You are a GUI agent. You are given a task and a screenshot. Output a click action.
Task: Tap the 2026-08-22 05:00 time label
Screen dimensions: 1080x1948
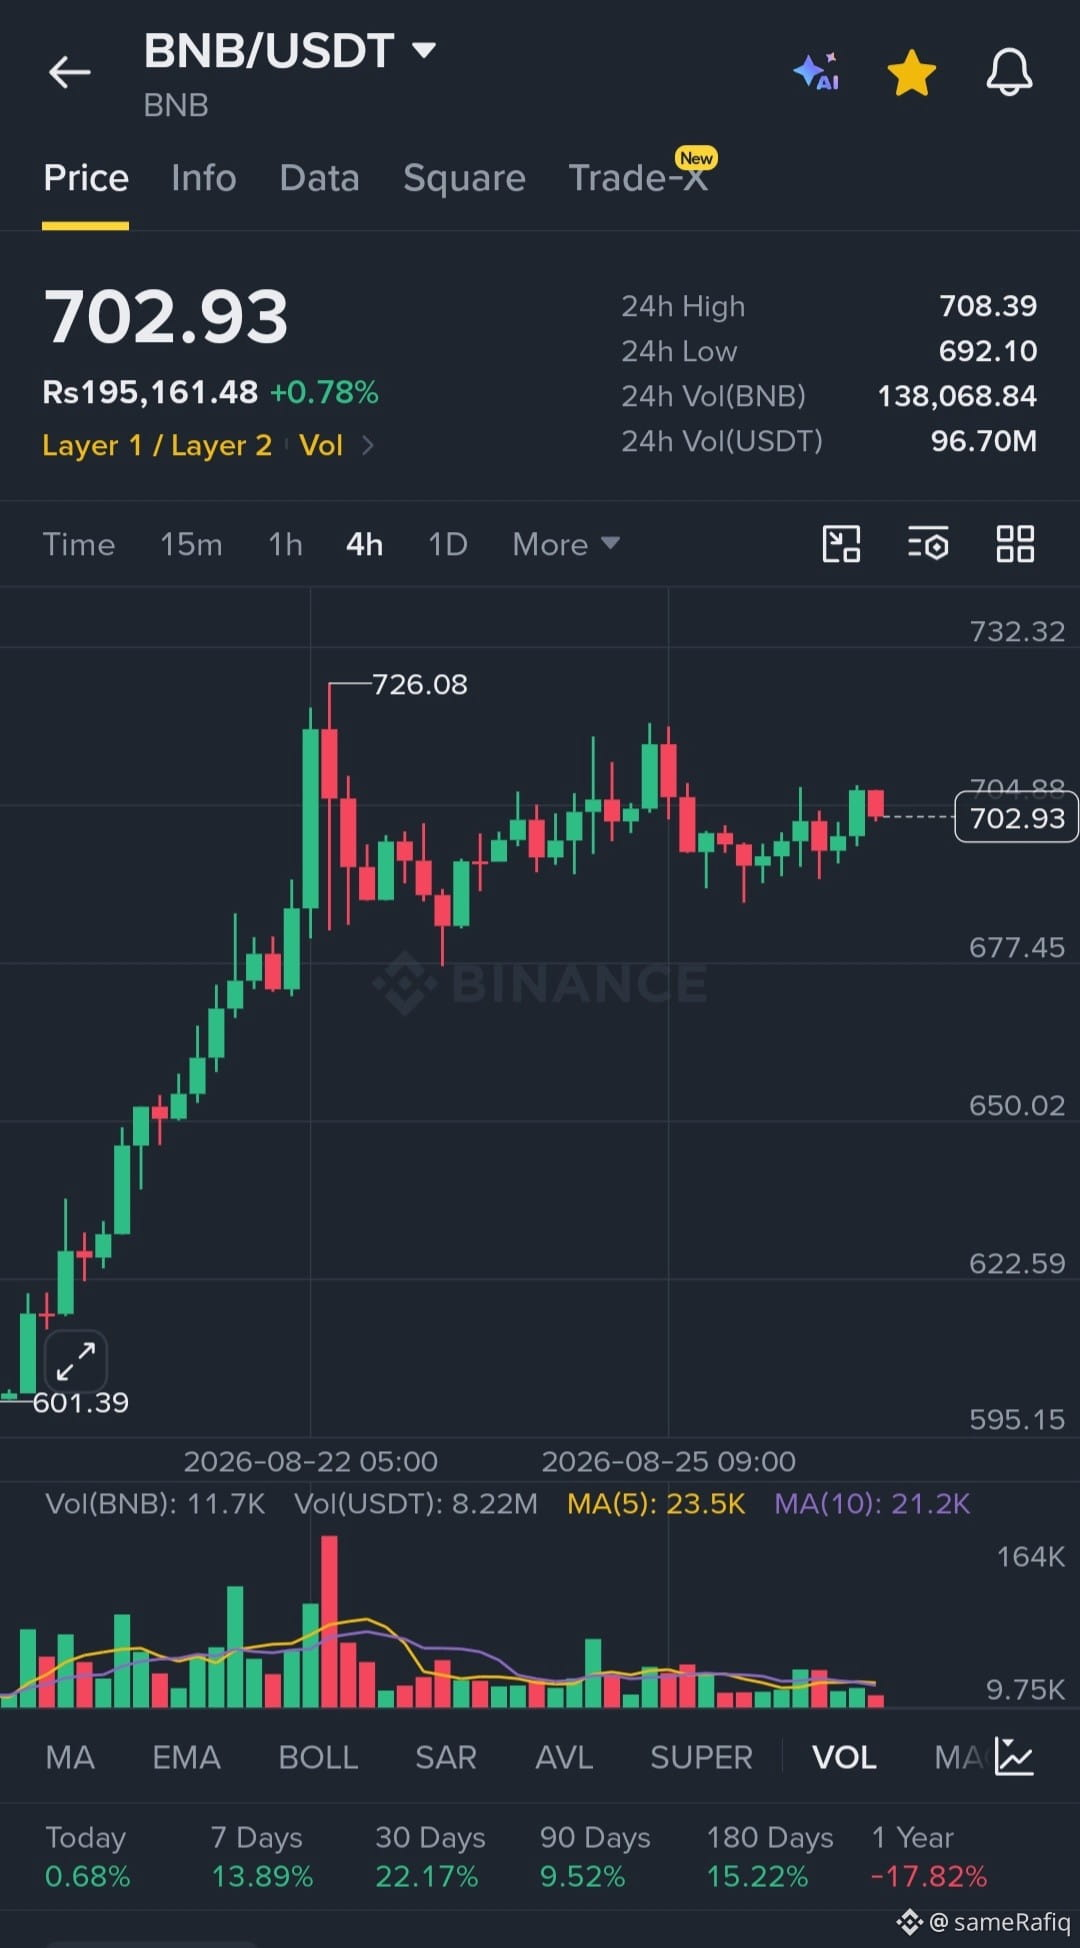[x=310, y=1461]
